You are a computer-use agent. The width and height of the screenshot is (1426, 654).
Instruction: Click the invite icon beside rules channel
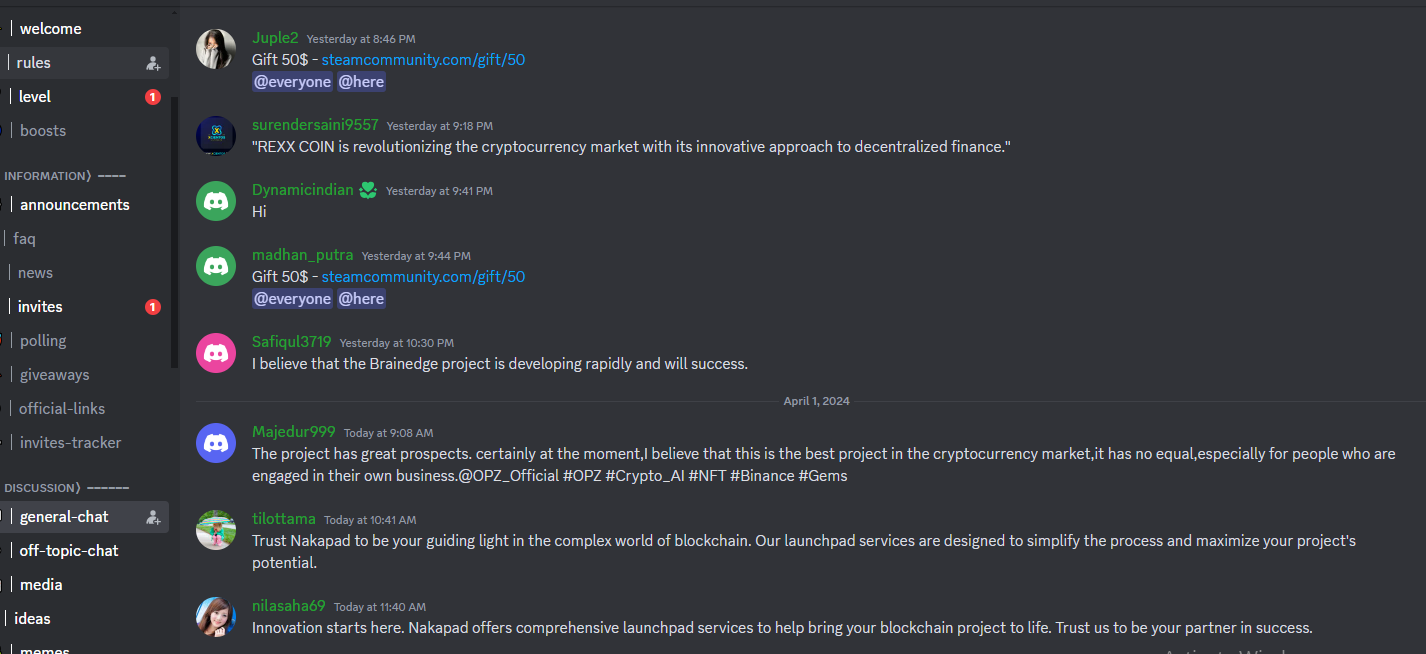153,63
